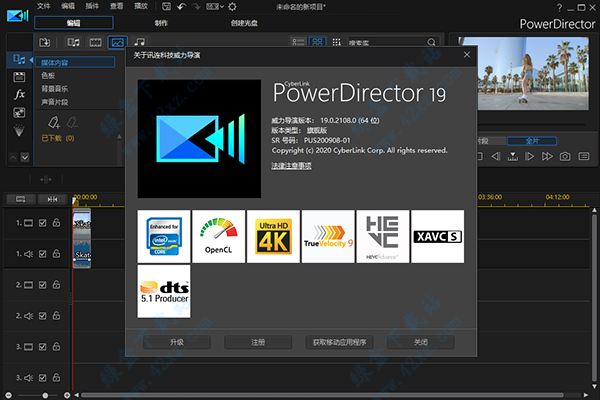Filter the library to video clips only
The height and width of the screenshot is (400, 600).
tap(95, 42)
